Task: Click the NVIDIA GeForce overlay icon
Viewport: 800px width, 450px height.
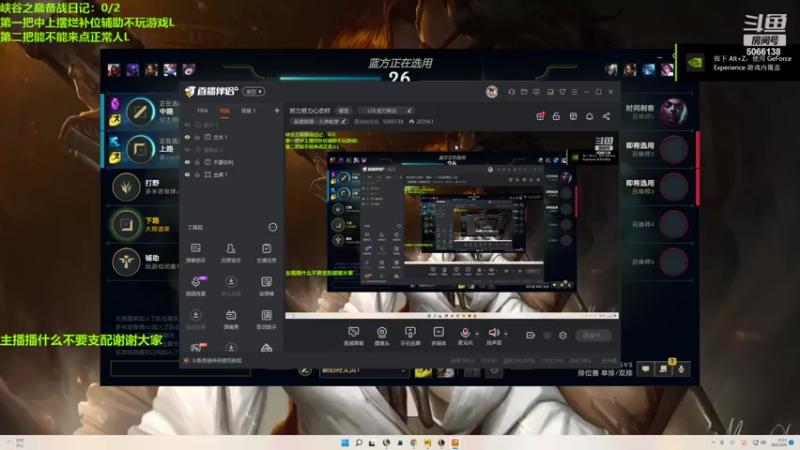Action: point(695,63)
